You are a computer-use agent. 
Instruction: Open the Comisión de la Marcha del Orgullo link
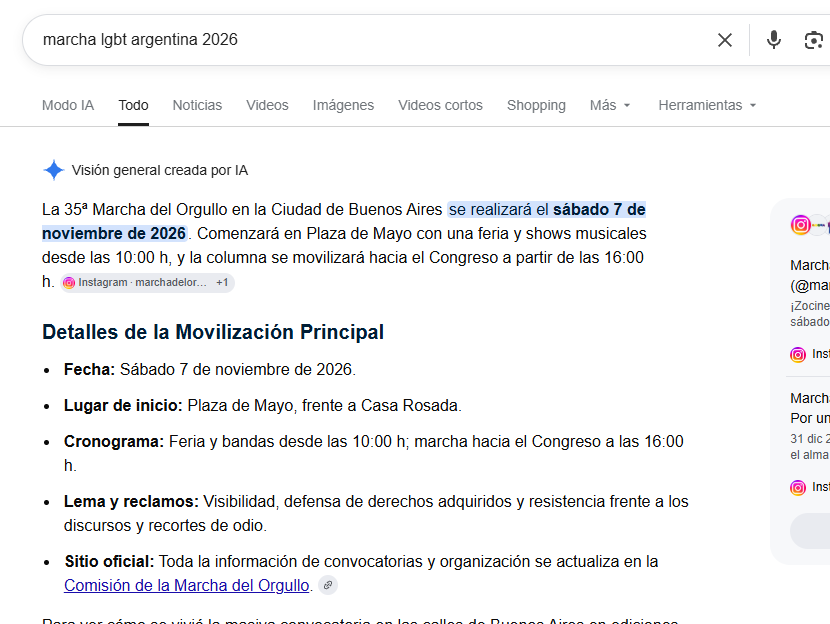pos(186,585)
